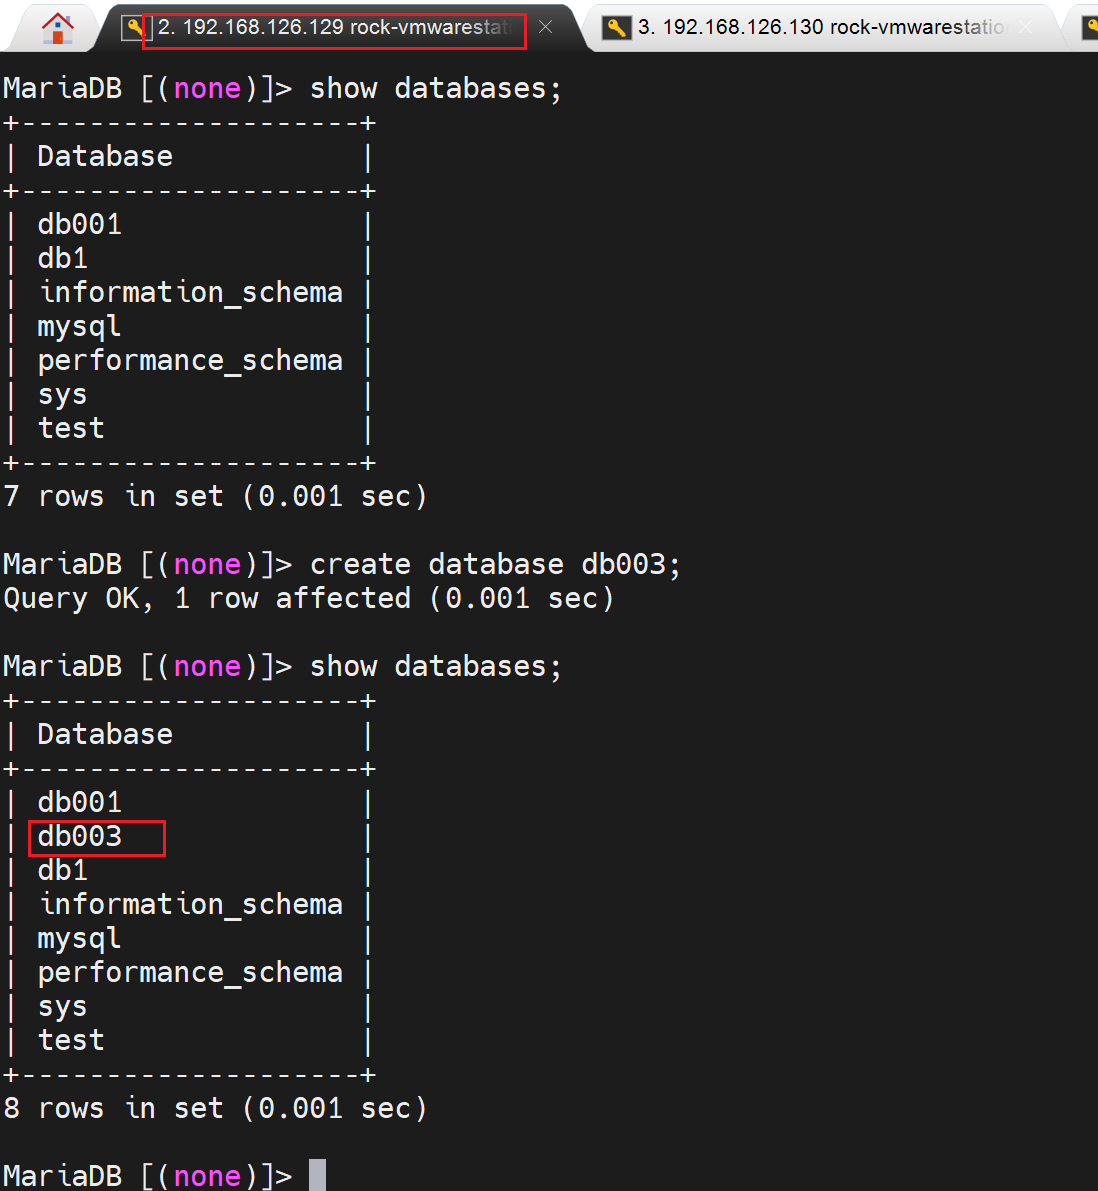Click the terminal cursor at the last prompt

pyautogui.click(x=317, y=1175)
